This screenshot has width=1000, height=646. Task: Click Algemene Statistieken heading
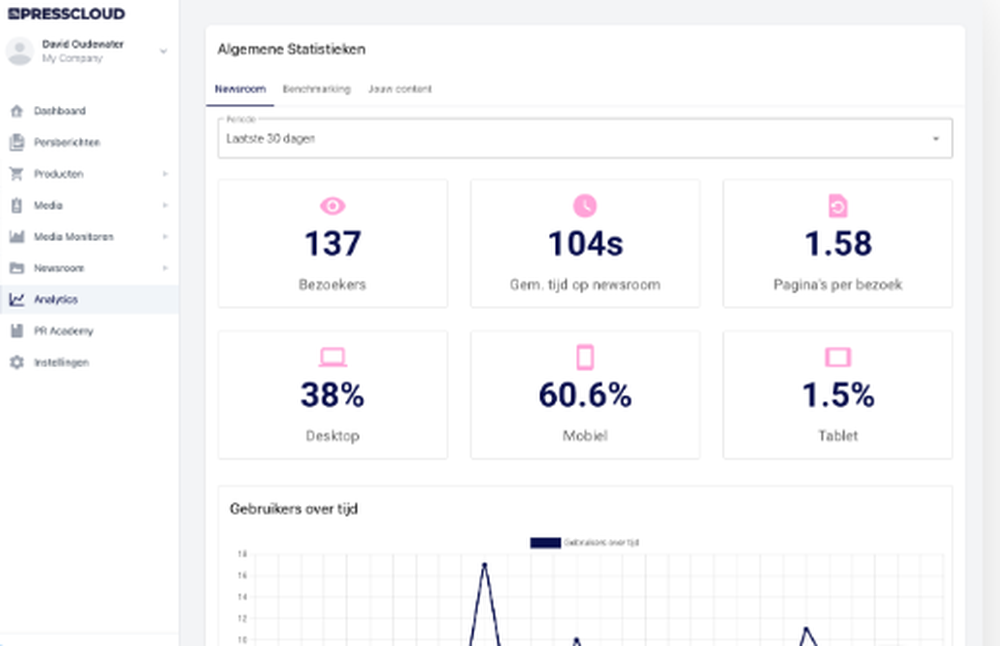[x=291, y=49]
